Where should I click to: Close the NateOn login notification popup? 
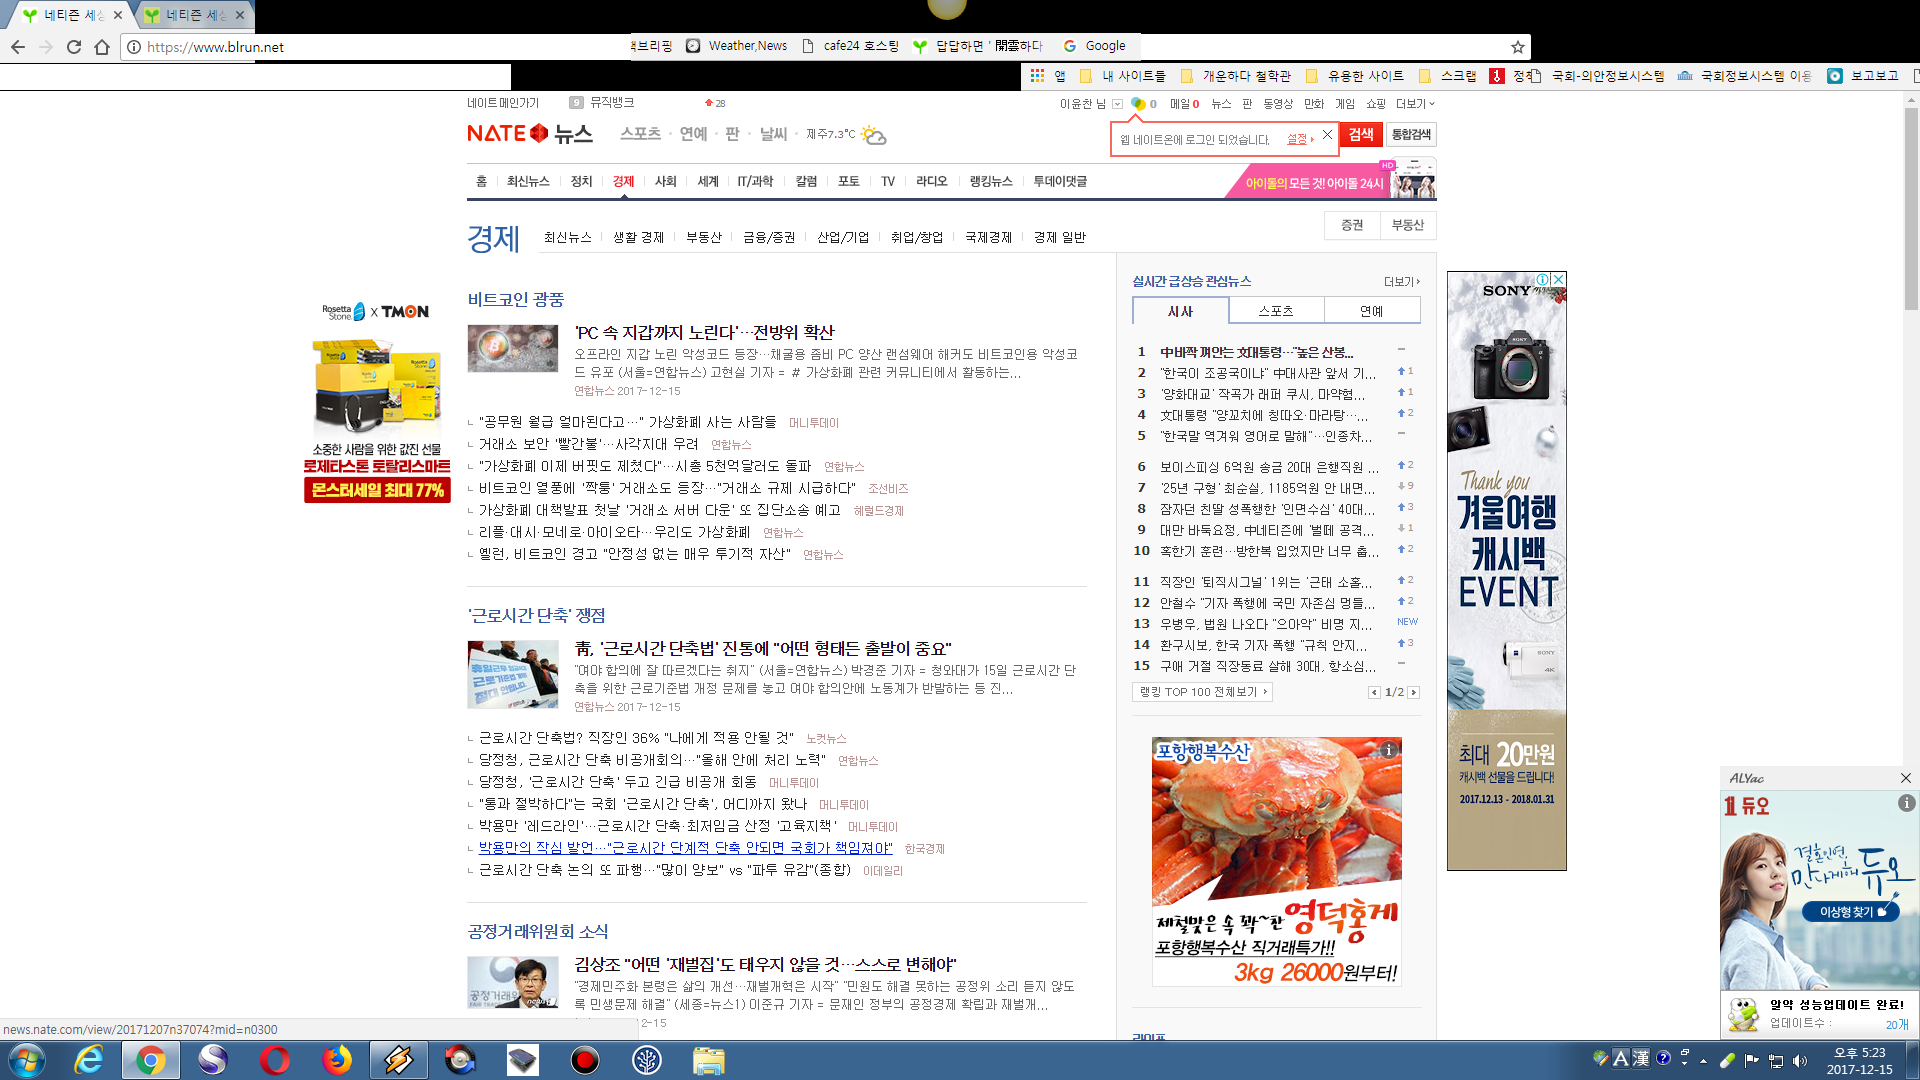(1327, 135)
